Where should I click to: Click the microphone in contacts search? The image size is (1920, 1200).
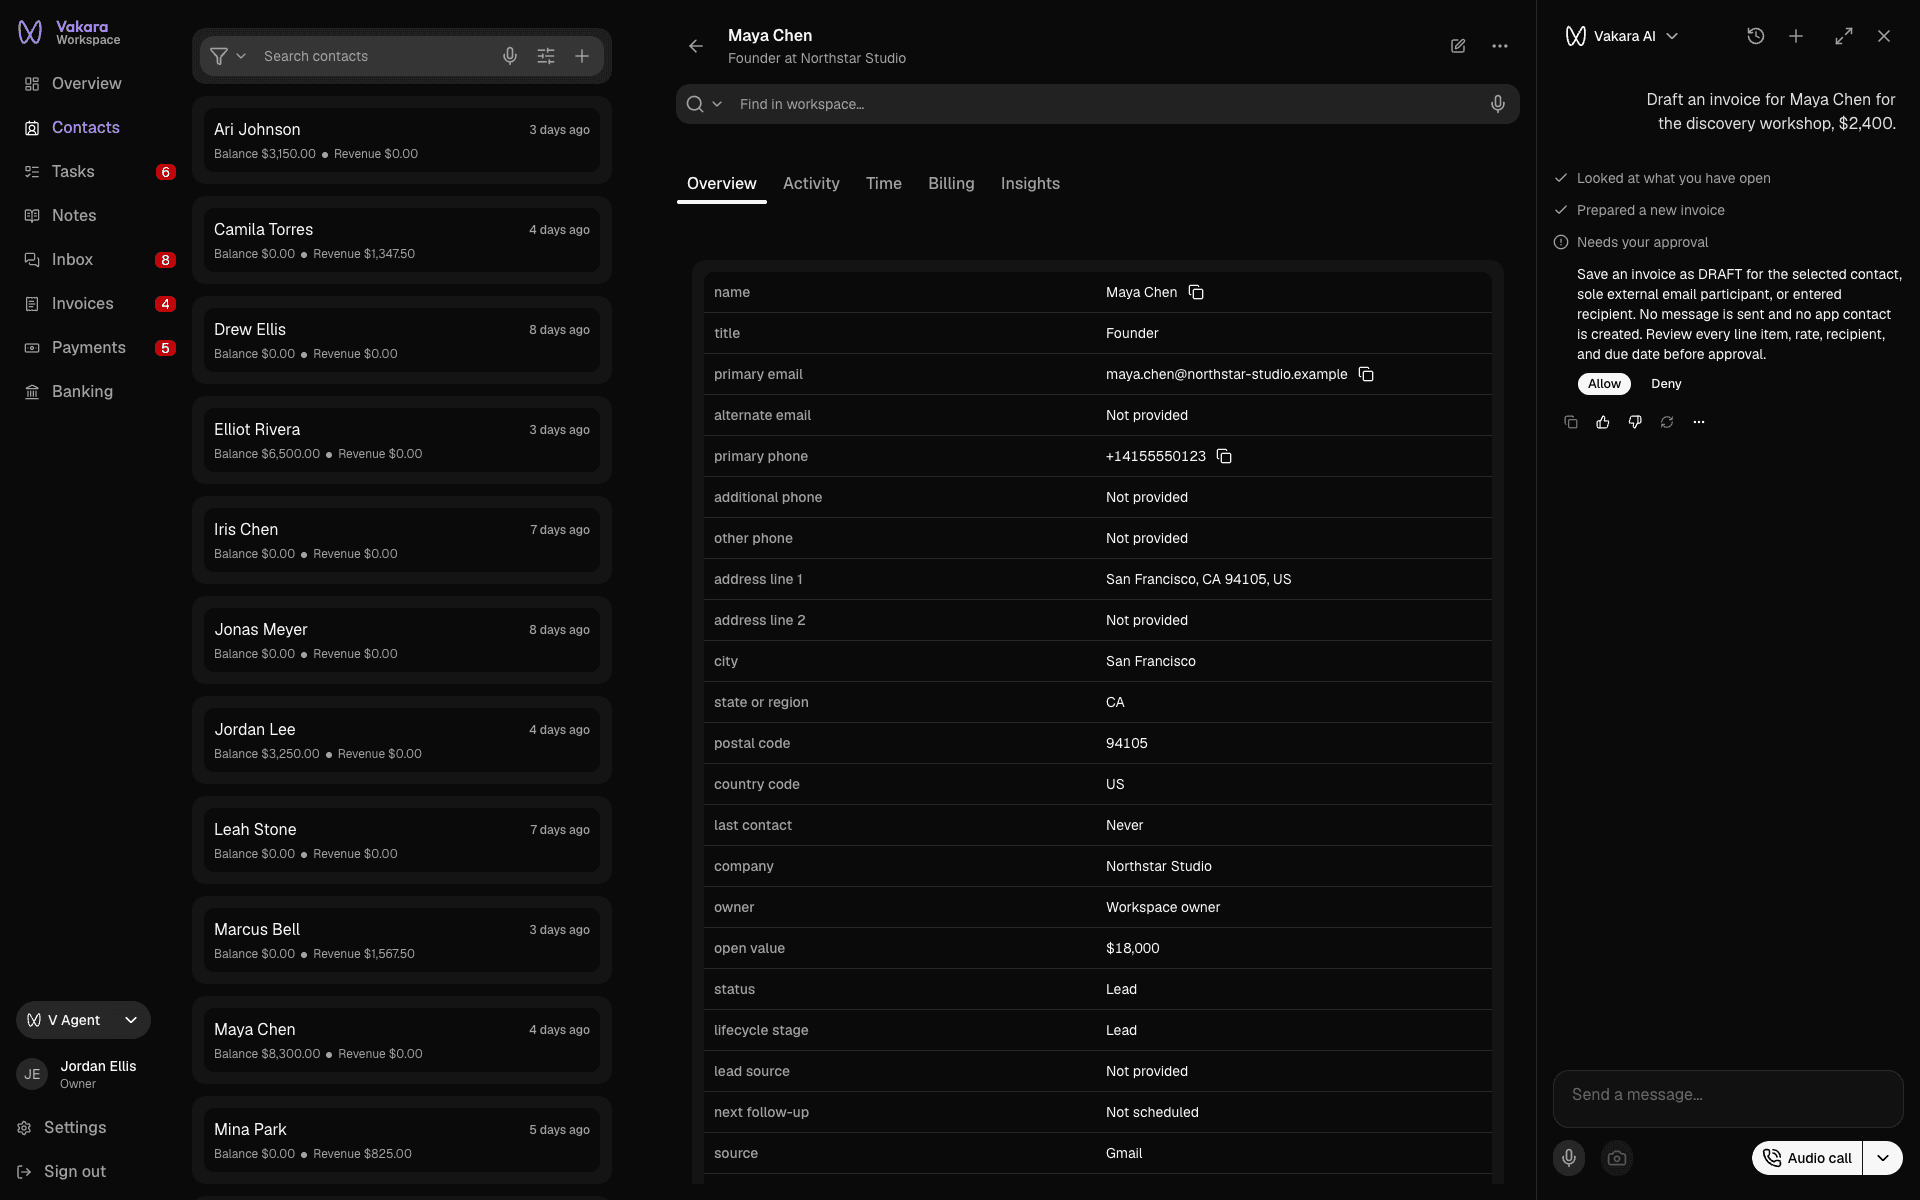pos(510,56)
